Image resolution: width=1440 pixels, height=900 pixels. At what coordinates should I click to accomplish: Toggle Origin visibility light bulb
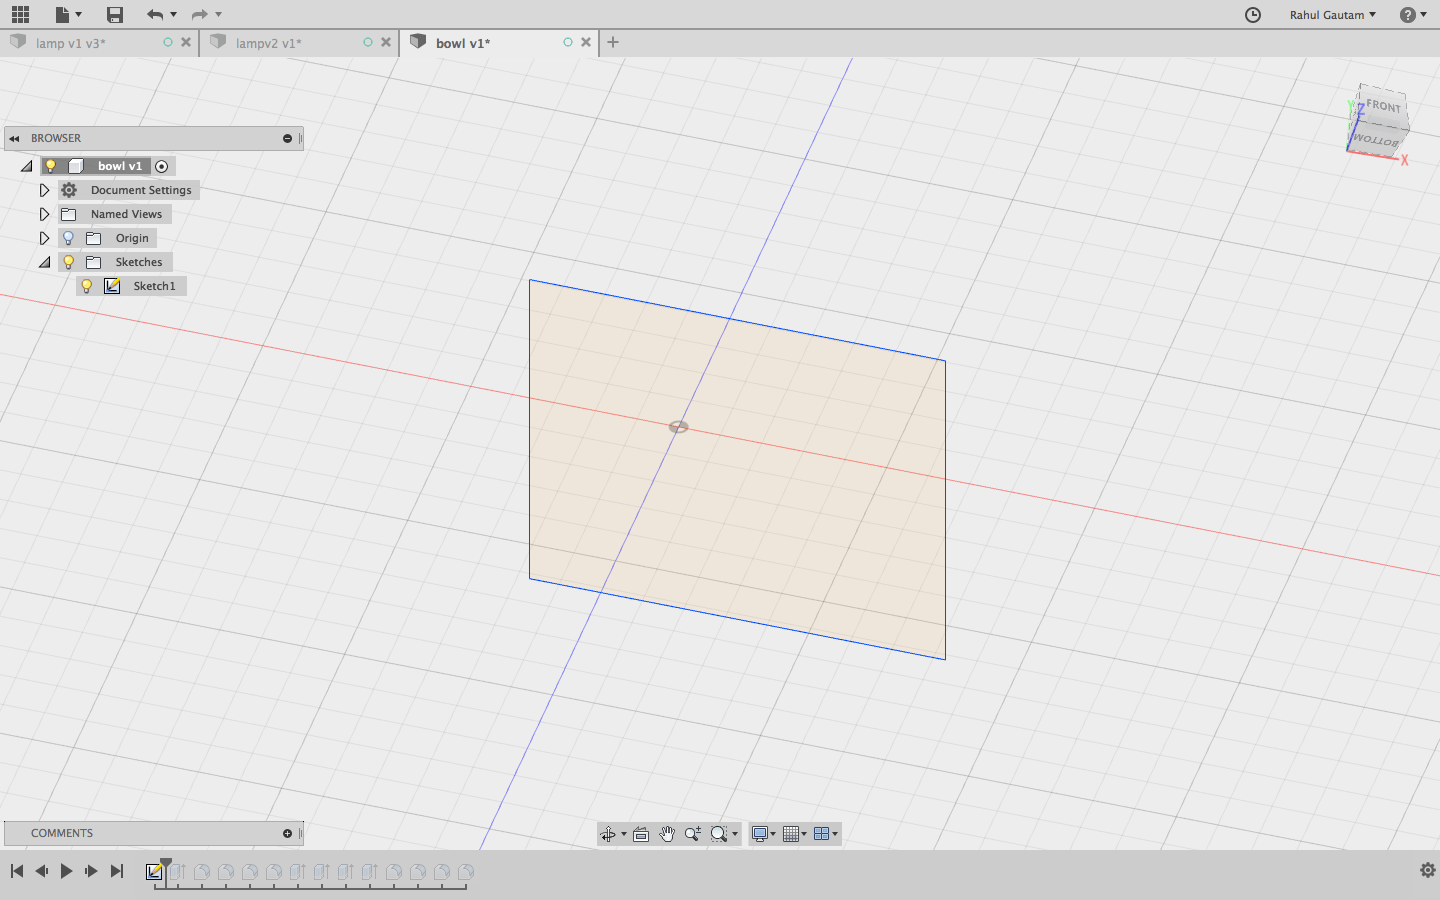pos(68,238)
